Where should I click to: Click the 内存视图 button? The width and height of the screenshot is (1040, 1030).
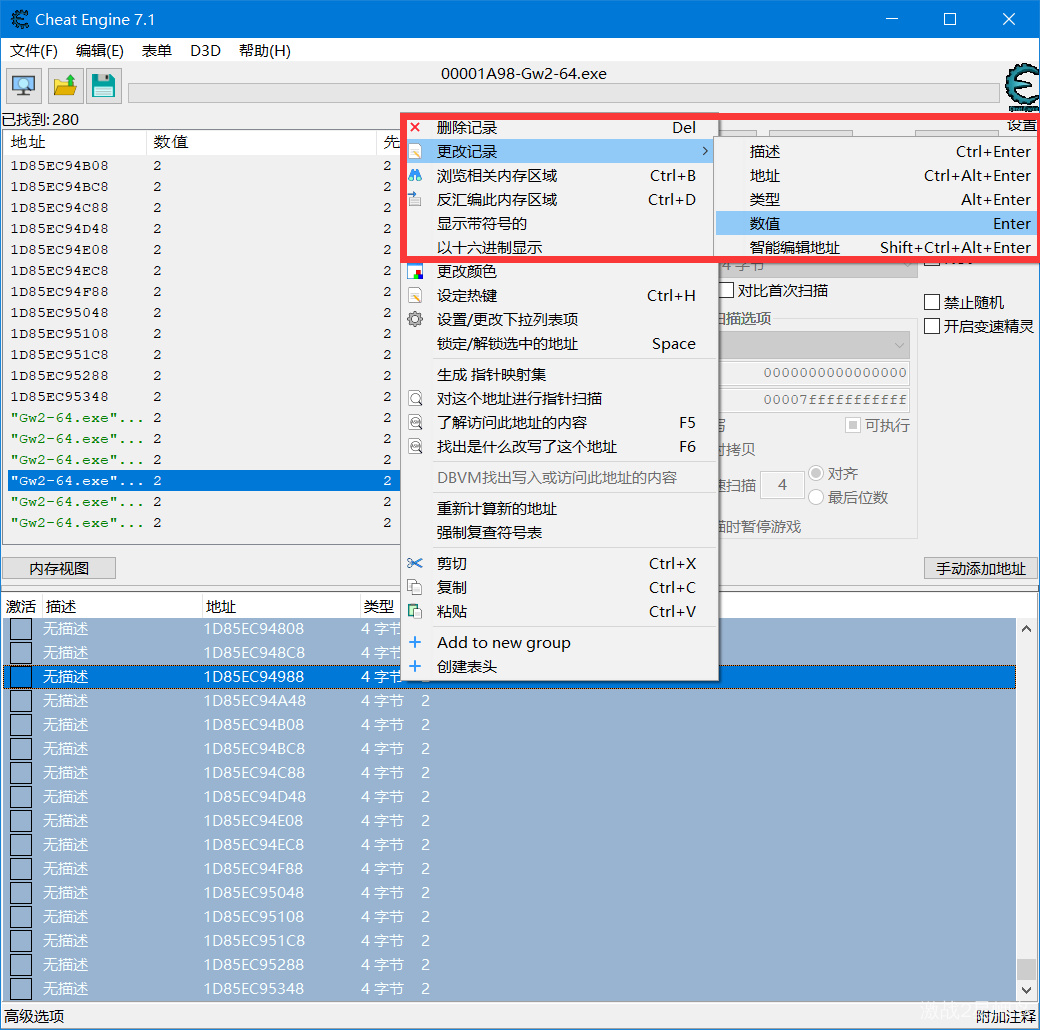[x=59, y=568]
